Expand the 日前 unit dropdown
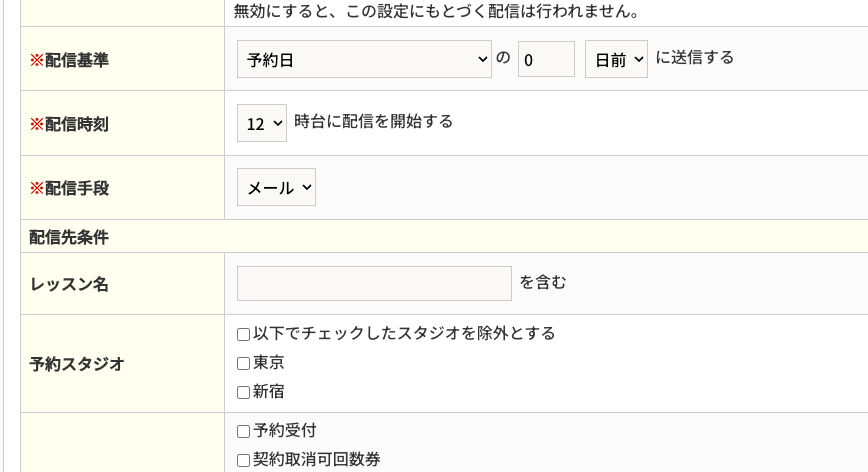 pos(616,59)
